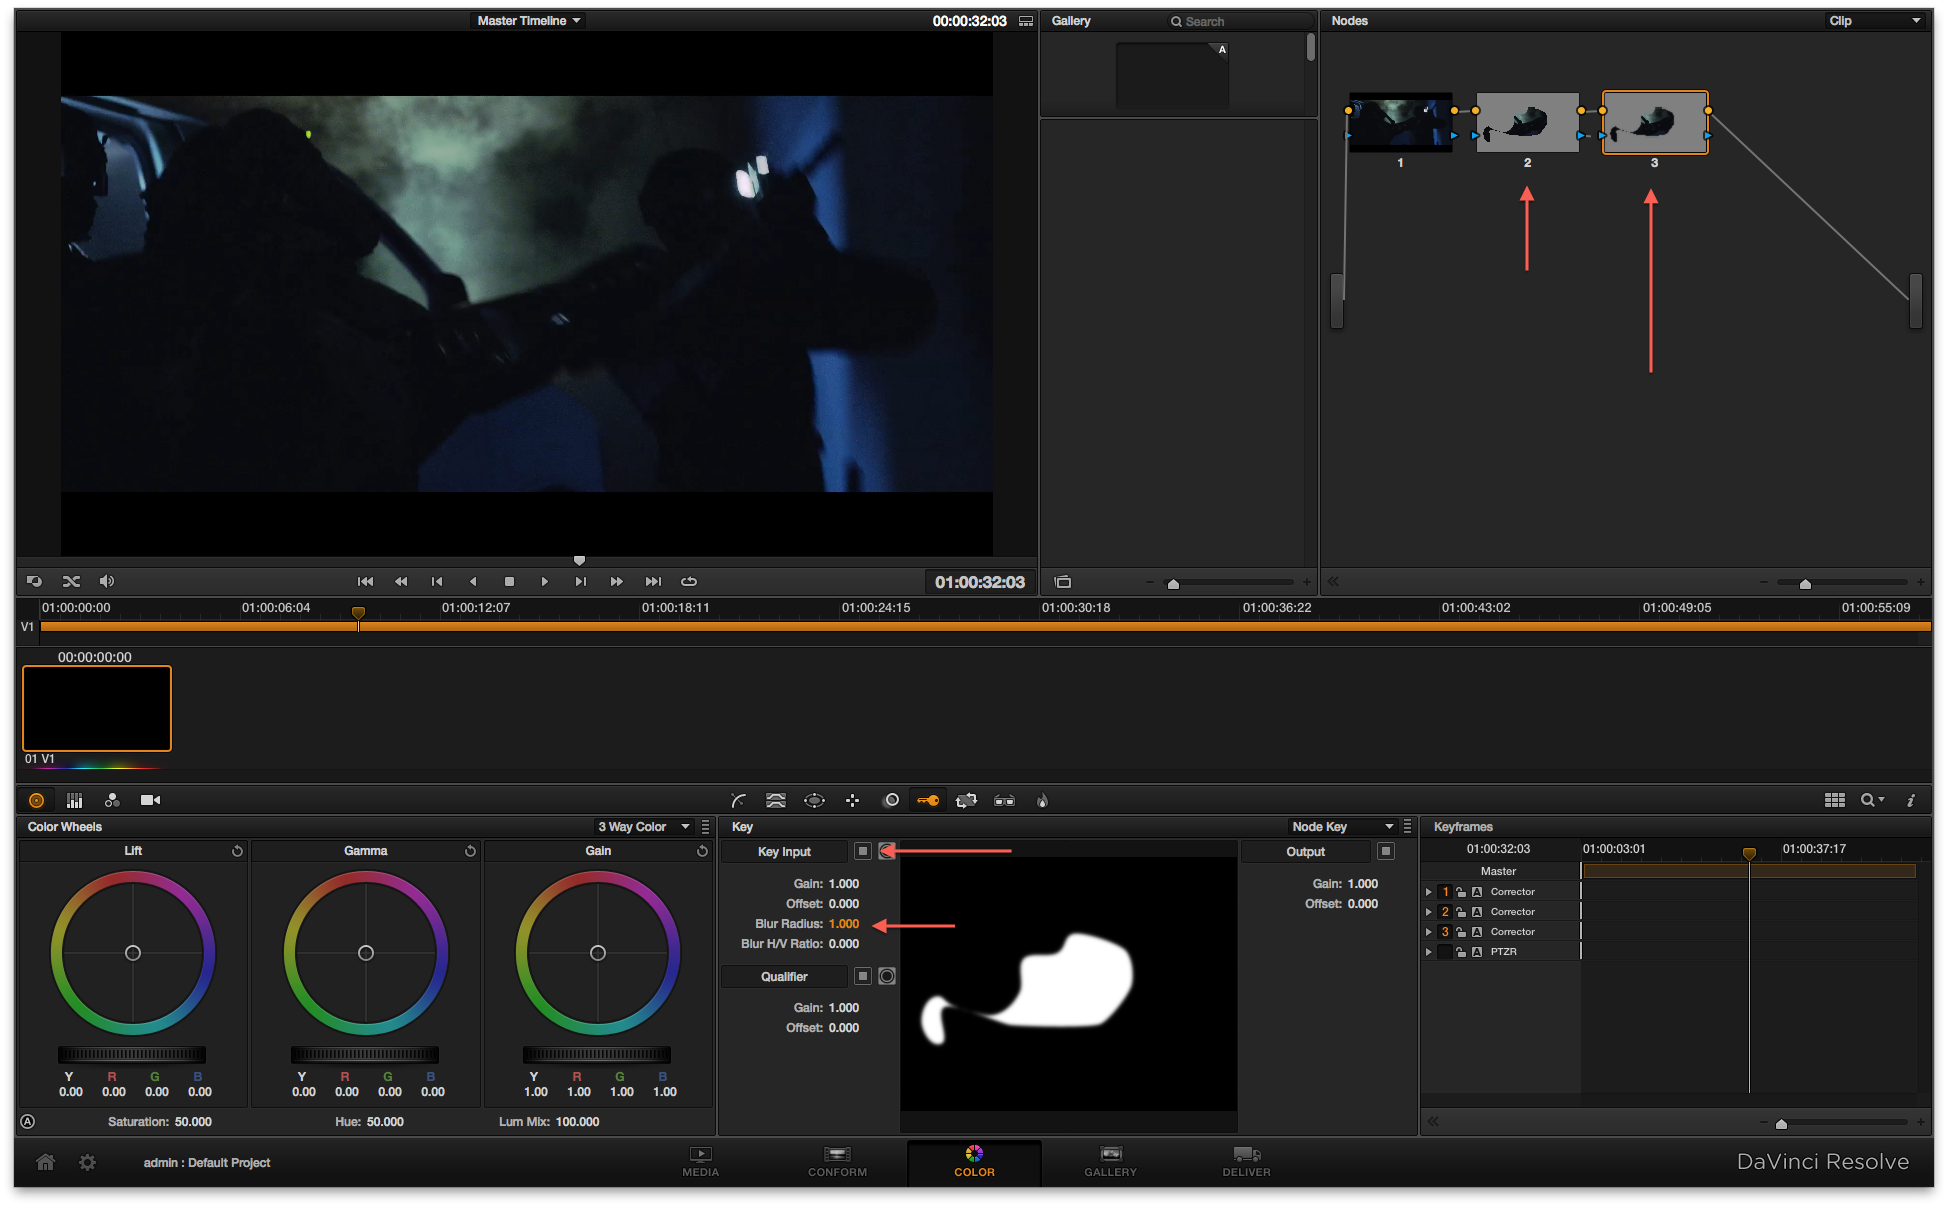The width and height of the screenshot is (1948, 1207).
Task: Open the Node Key dropdown
Action: point(1342,827)
